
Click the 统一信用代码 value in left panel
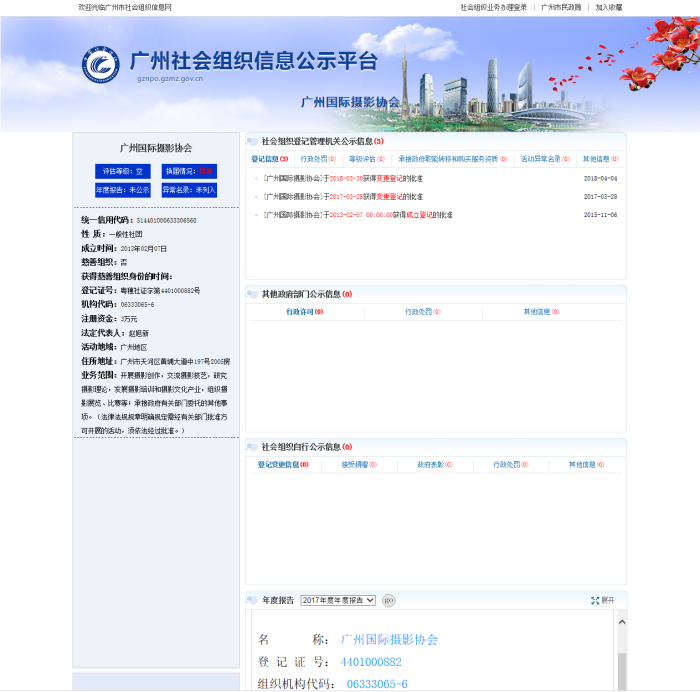(167, 221)
